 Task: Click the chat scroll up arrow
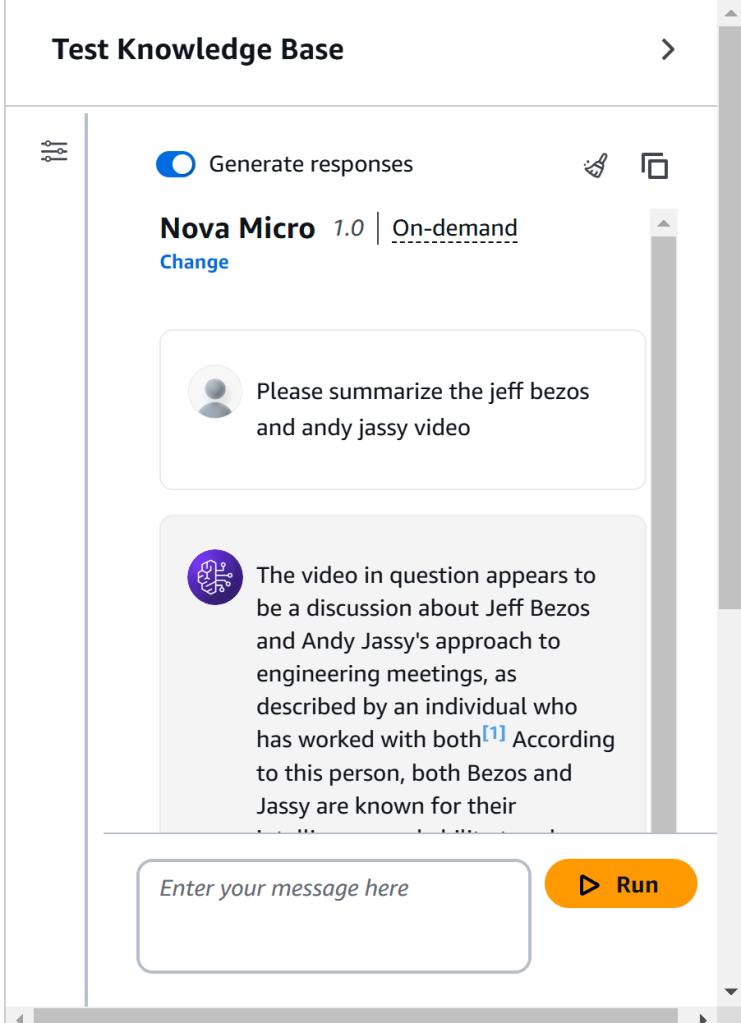(x=664, y=221)
